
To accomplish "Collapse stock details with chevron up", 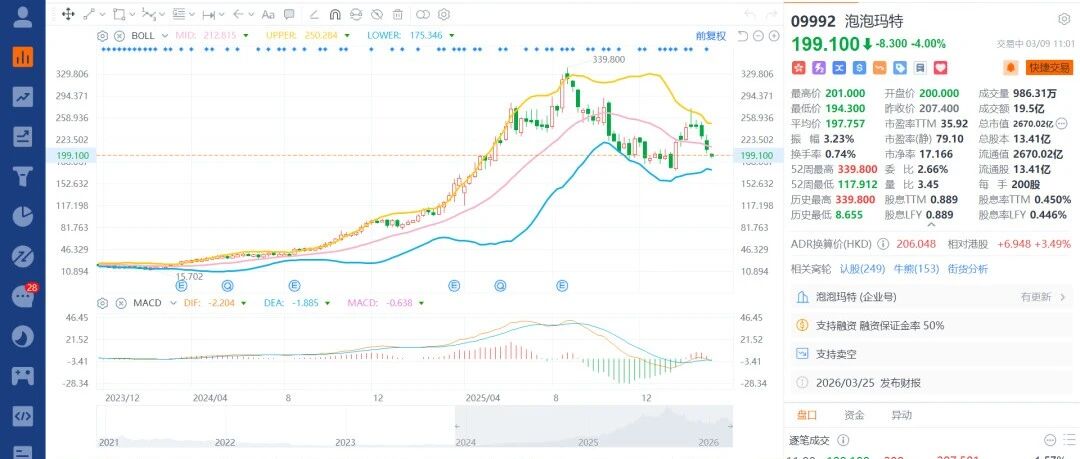I will 931,224.
